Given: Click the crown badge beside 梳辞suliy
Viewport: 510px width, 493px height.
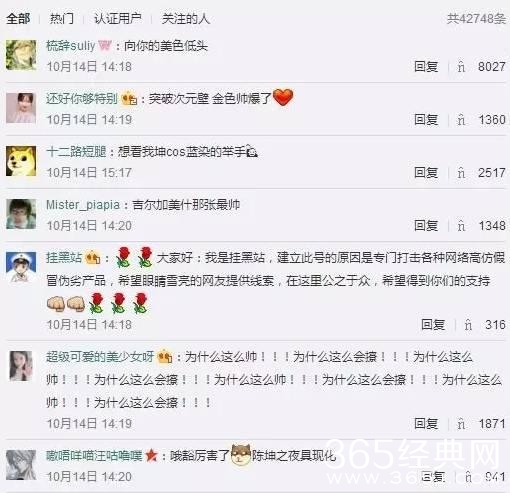Looking at the screenshot, I should coord(105,45).
